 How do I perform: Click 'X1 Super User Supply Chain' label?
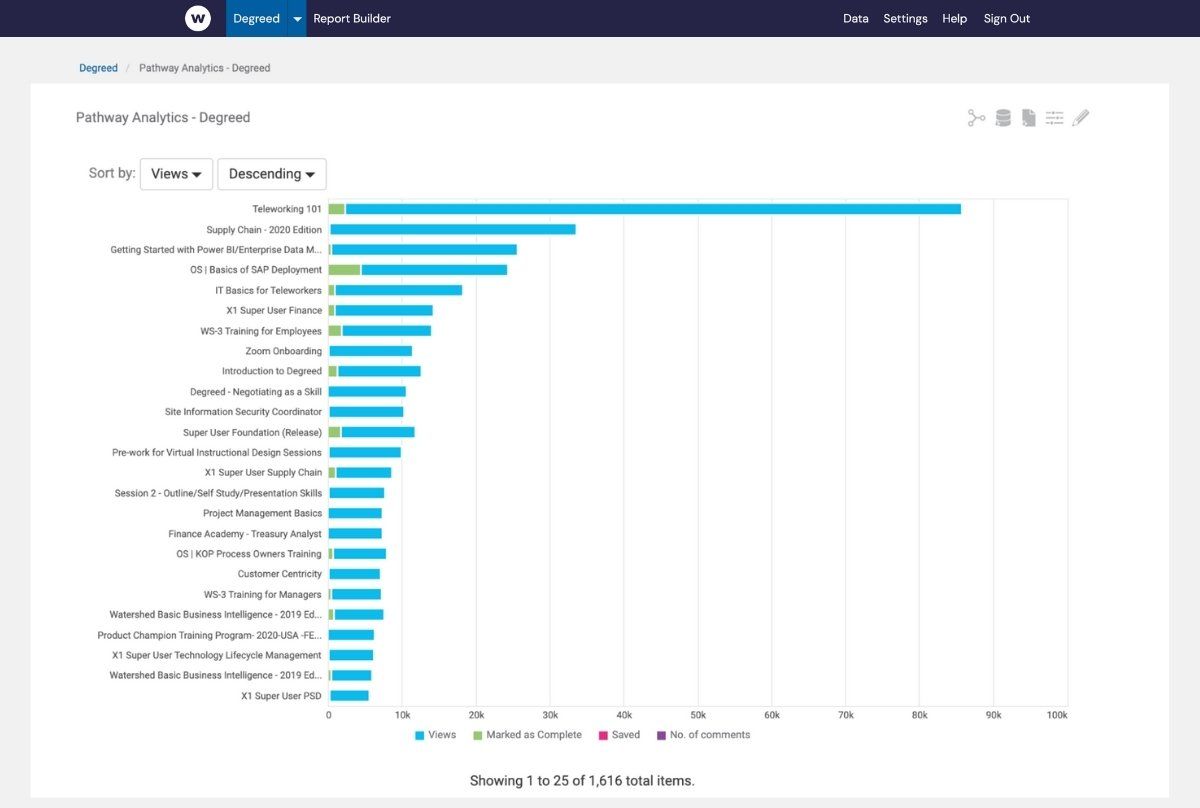coord(264,473)
